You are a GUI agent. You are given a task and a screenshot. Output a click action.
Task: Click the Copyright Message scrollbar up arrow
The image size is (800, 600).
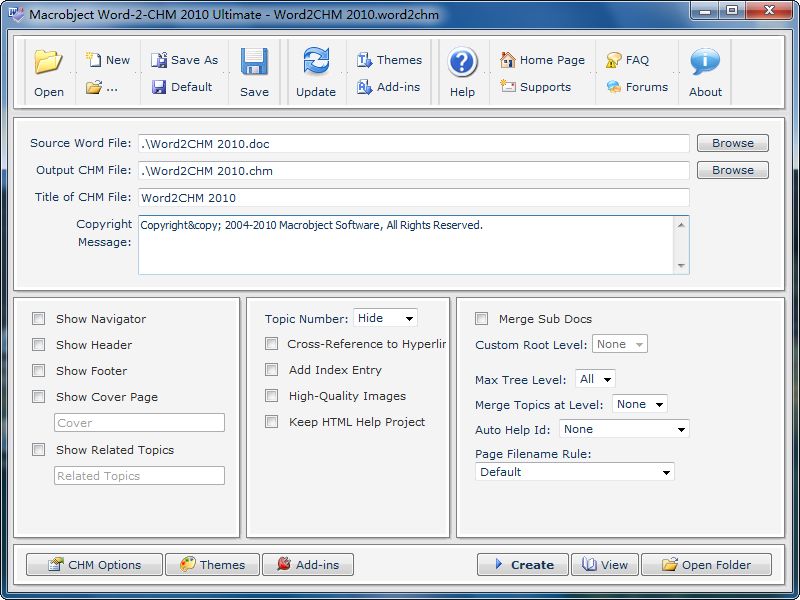[681, 225]
